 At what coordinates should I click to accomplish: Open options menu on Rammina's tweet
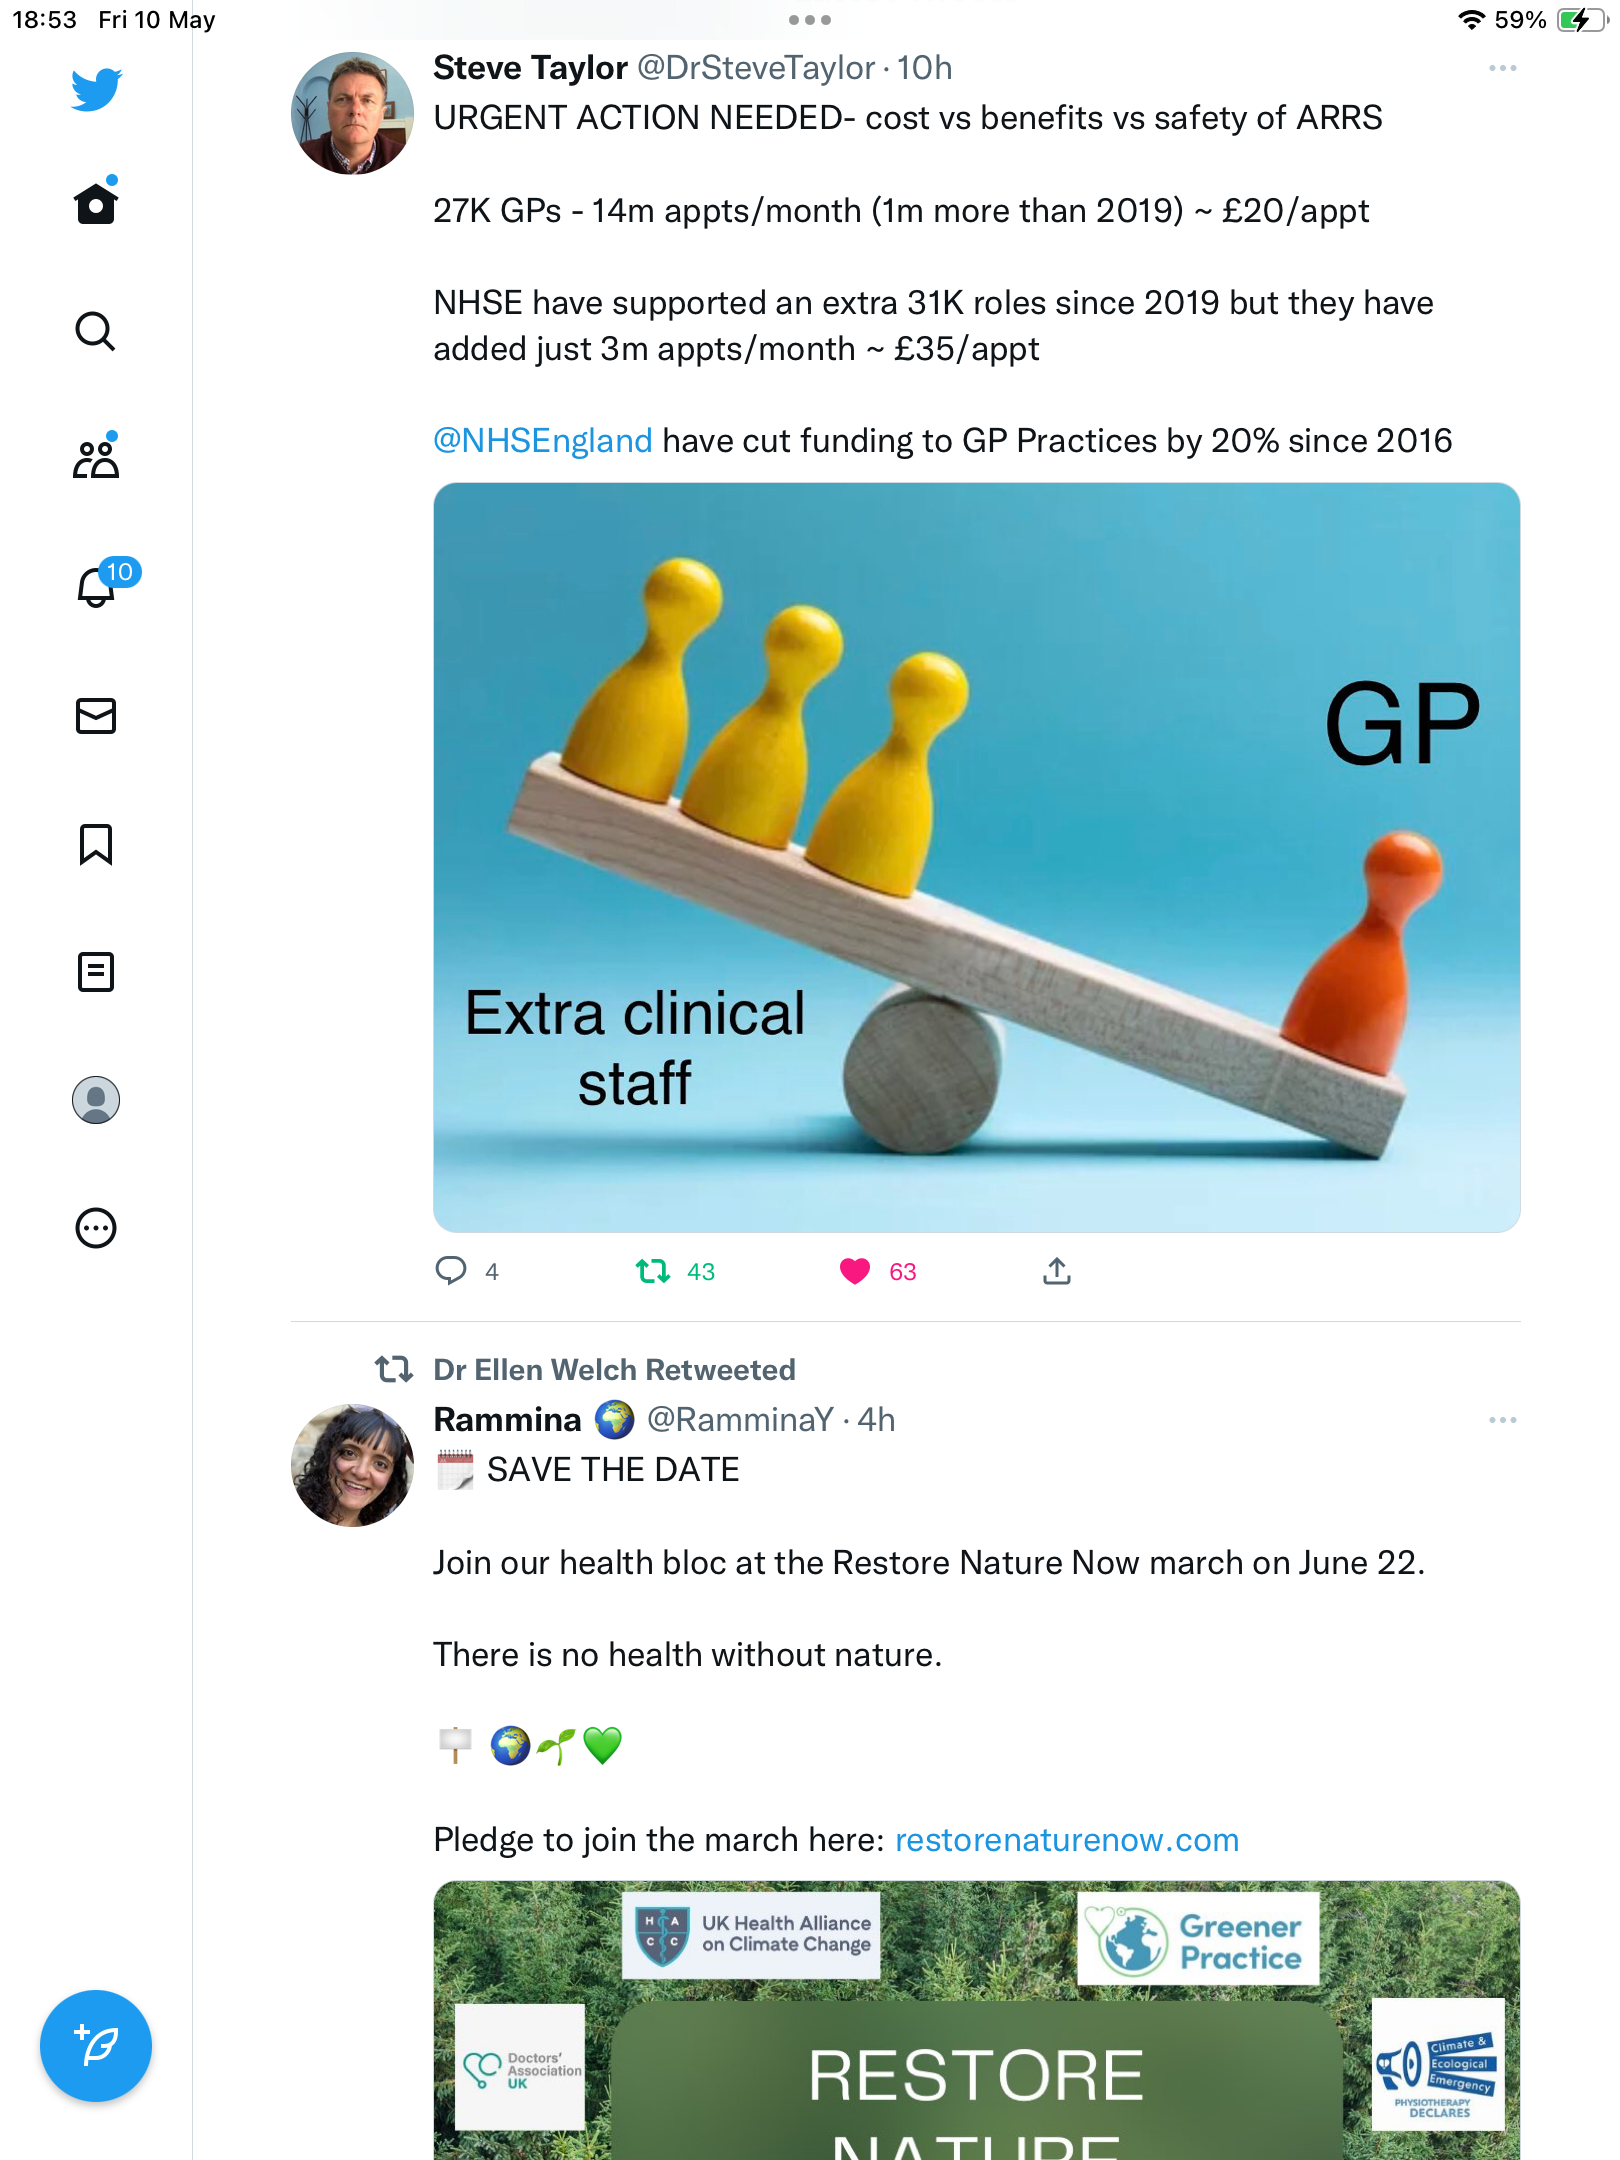[1503, 1420]
